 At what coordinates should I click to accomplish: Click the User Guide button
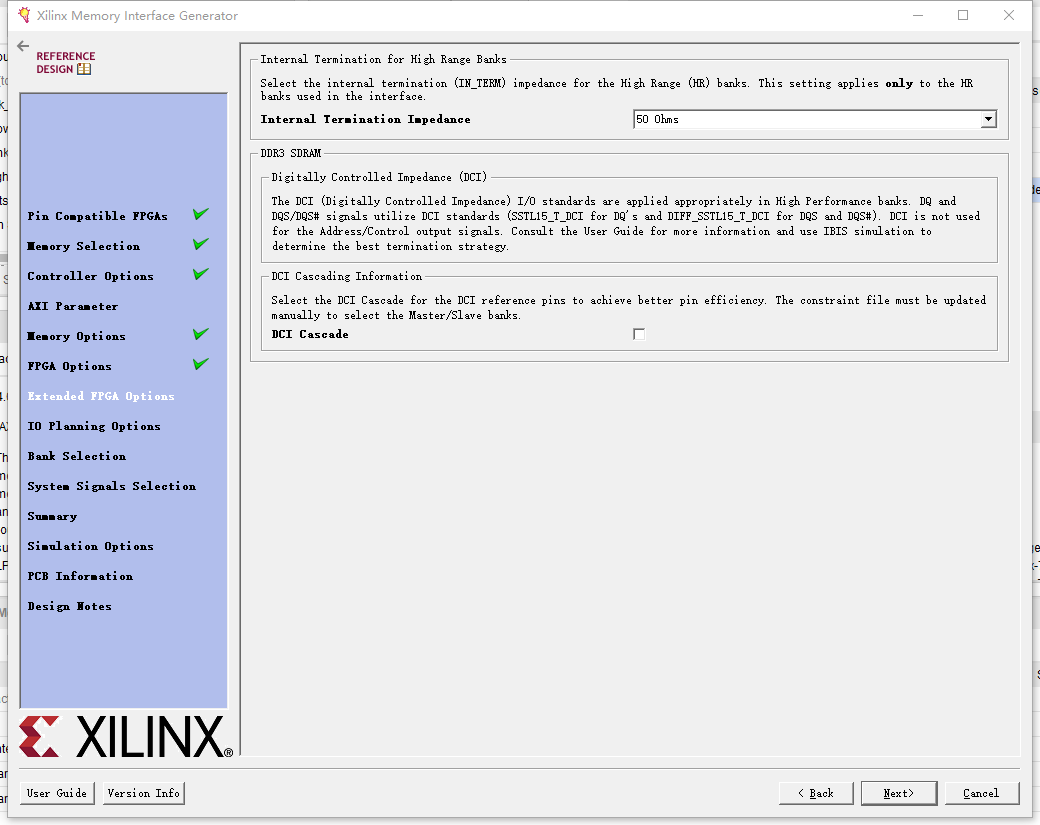click(57, 793)
